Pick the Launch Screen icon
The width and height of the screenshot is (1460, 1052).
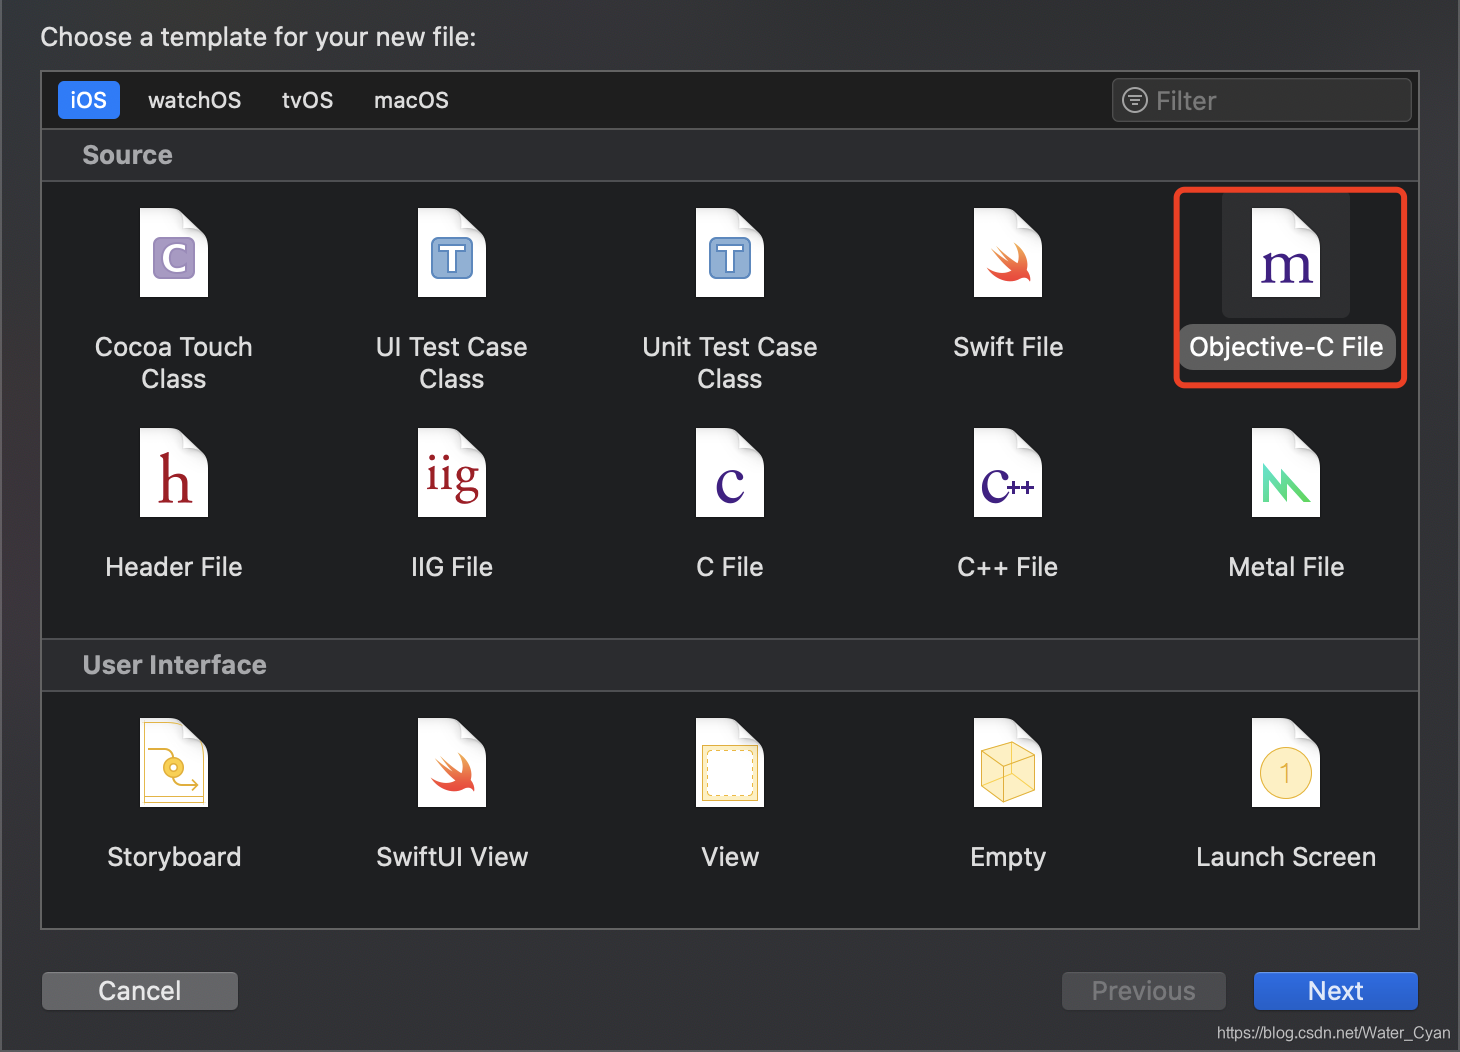coord(1286,763)
